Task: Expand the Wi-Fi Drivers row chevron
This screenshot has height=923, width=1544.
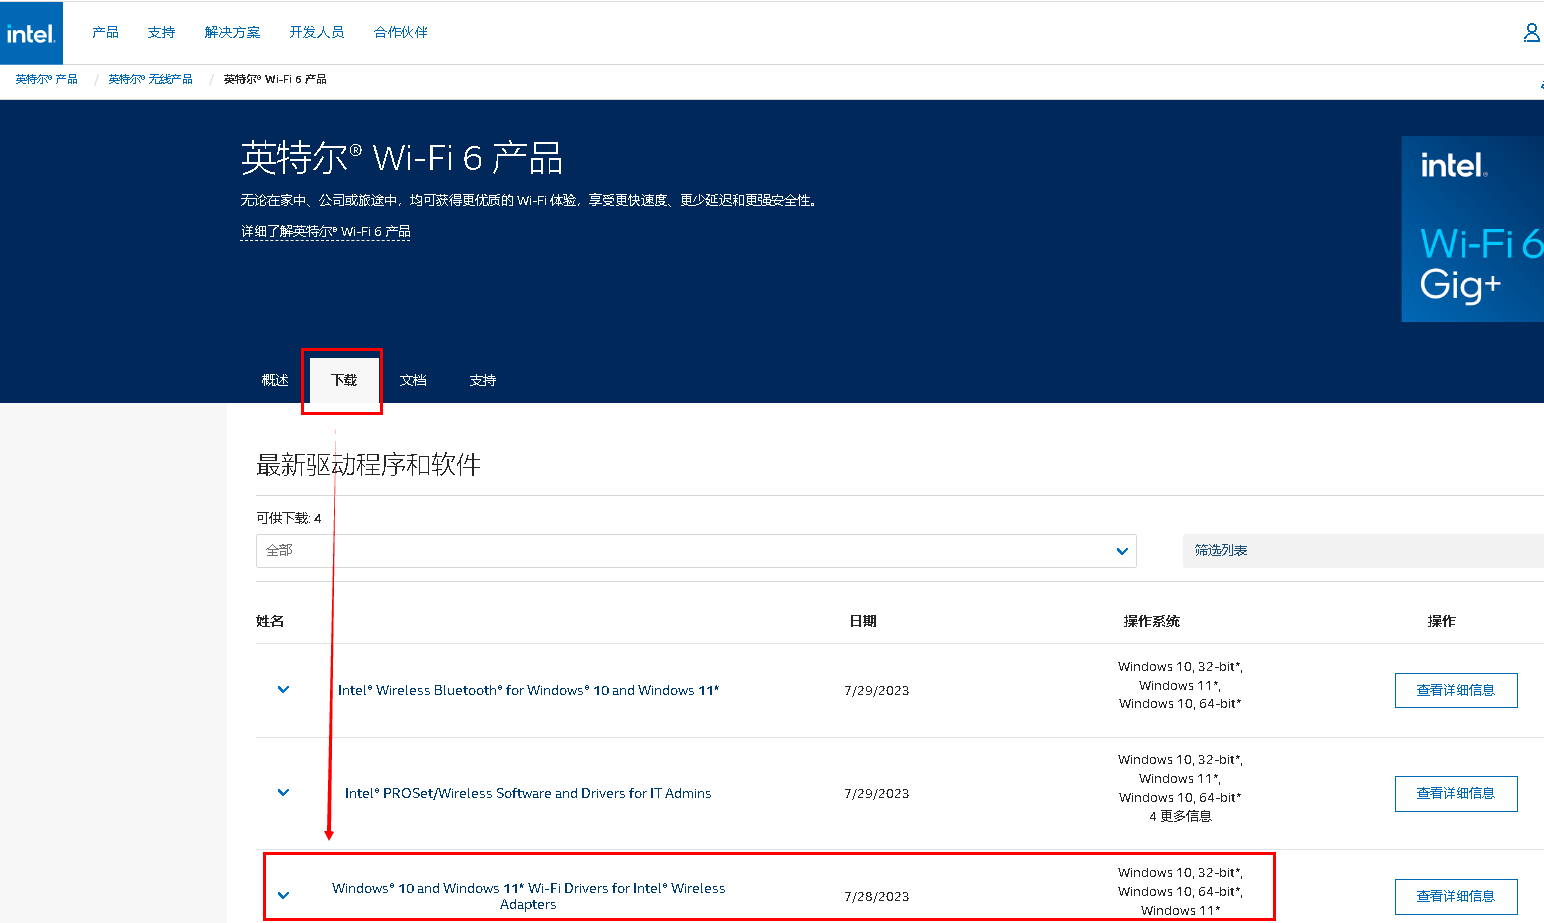Action: pyautogui.click(x=283, y=895)
